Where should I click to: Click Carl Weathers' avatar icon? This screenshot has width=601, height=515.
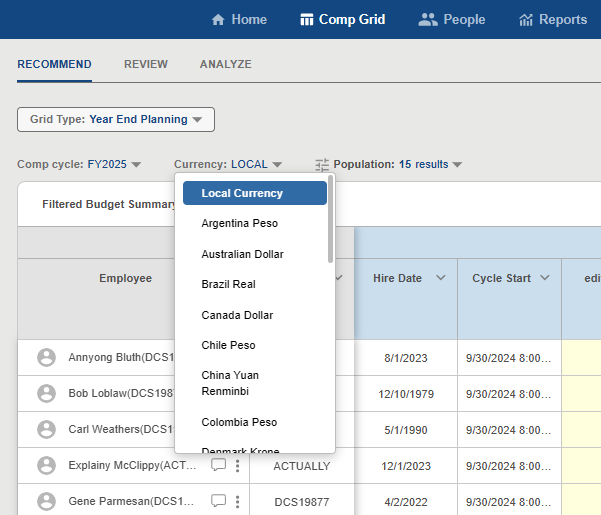coord(46,429)
